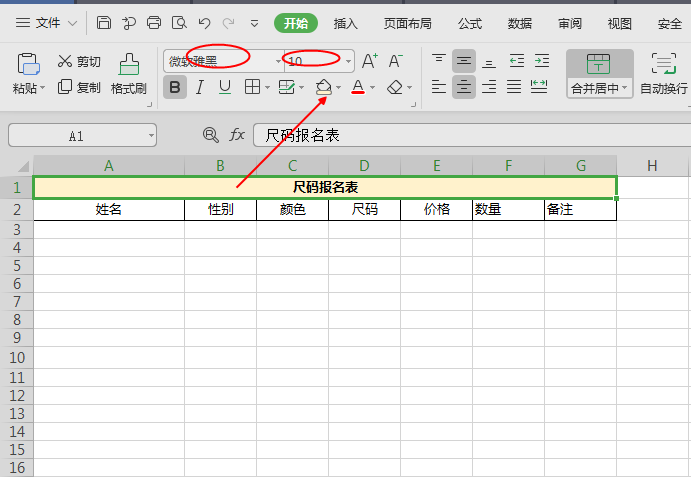Switch to the 公式 tab
Image resolution: width=691 pixels, height=477 pixels.
point(470,23)
